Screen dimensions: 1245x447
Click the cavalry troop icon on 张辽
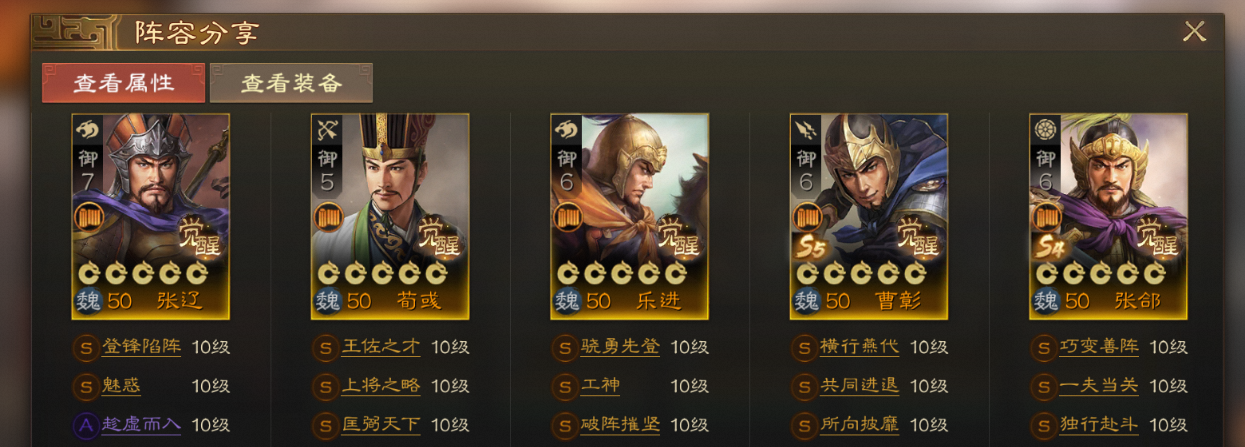pos(86,130)
